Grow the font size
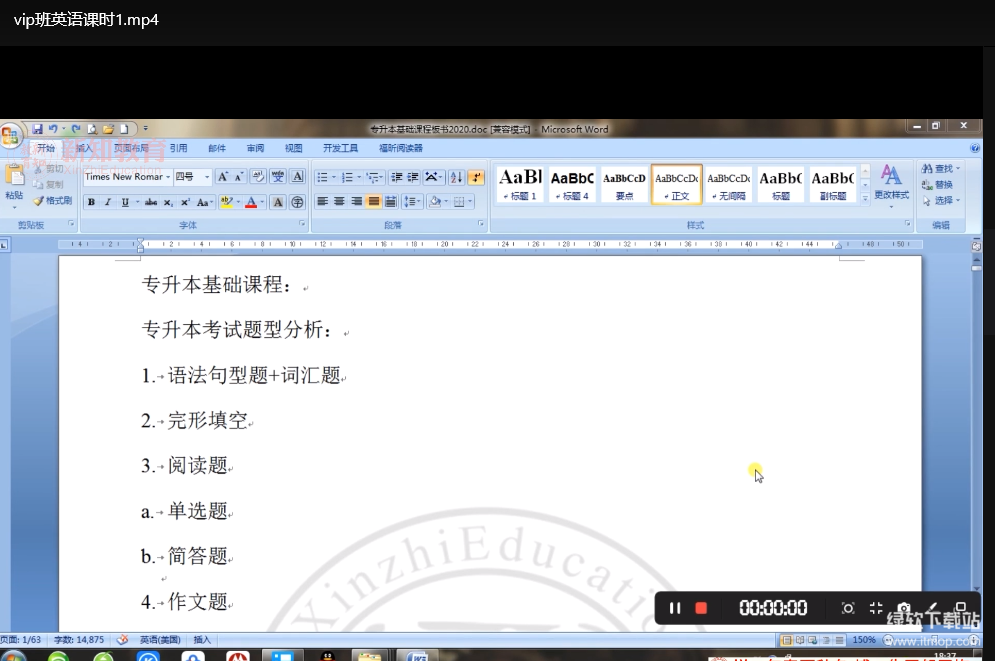995x661 pixels. [223, 176]
